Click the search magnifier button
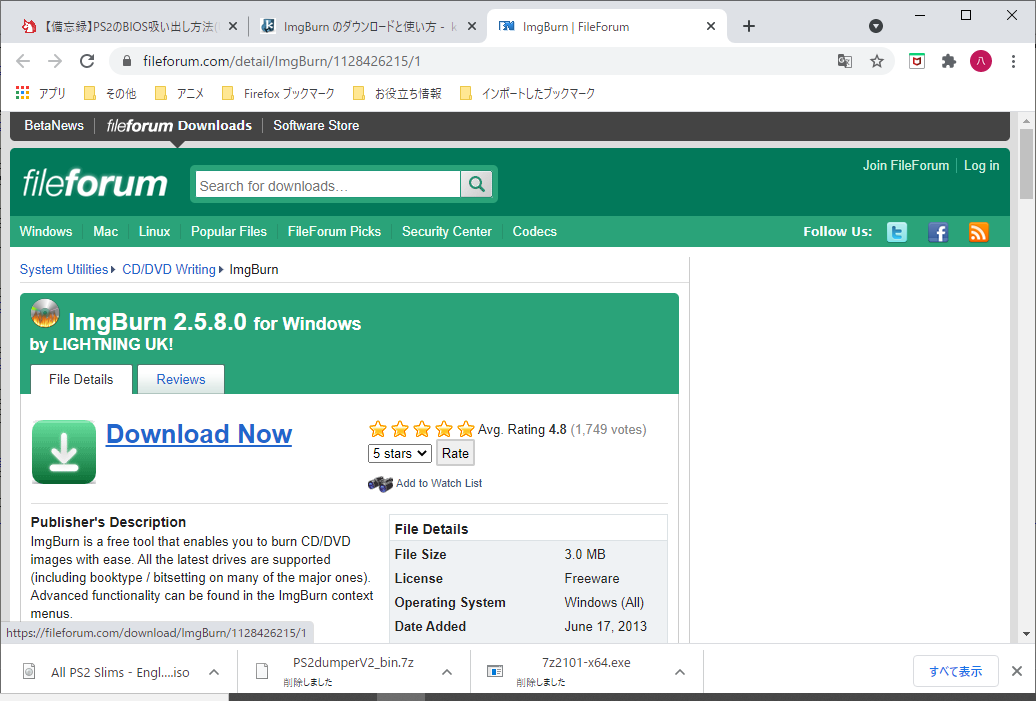The image size is (1036, 701). (x=476, y=184)
